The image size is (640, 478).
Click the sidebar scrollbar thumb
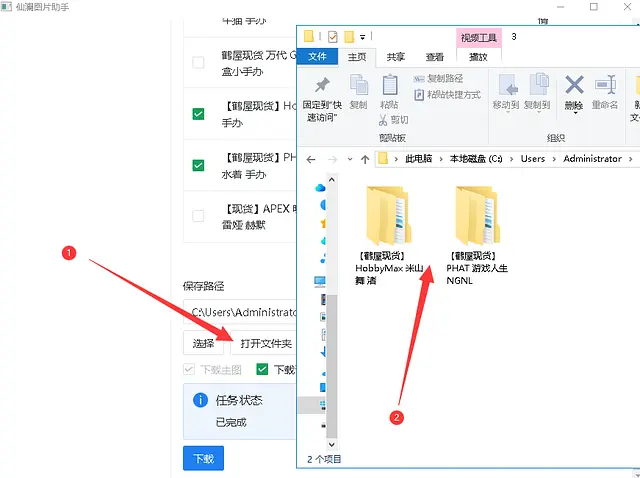click(x=332, y=366)
